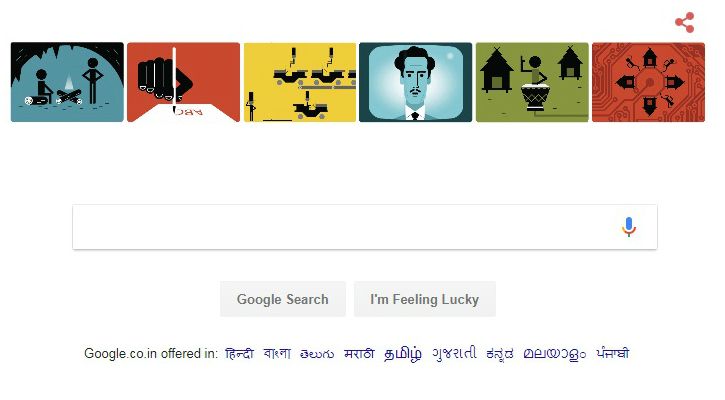The height and width of the screenshot is (400, 725).
Task: Click the red share icon
Action: click(x=685, y=22)
